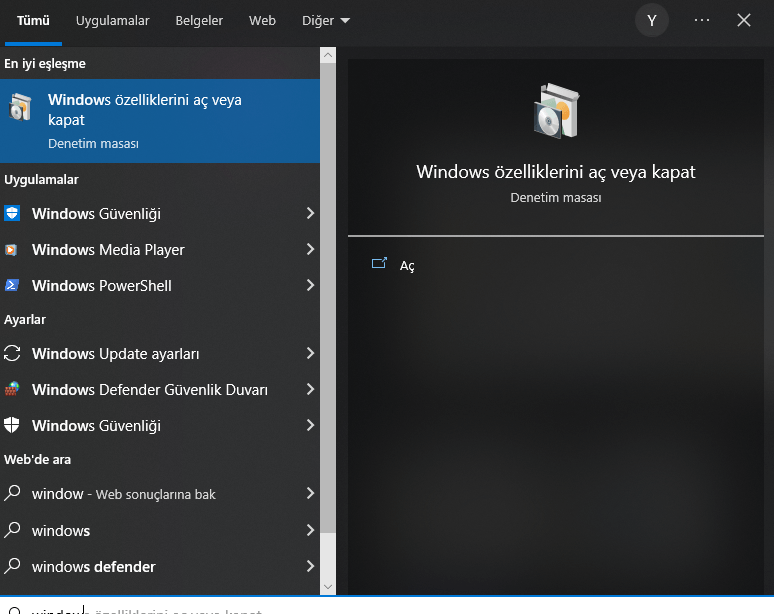Switch to the Uygulamalar tab
This screenshot has height=614, width=774.
pos(113,21)
